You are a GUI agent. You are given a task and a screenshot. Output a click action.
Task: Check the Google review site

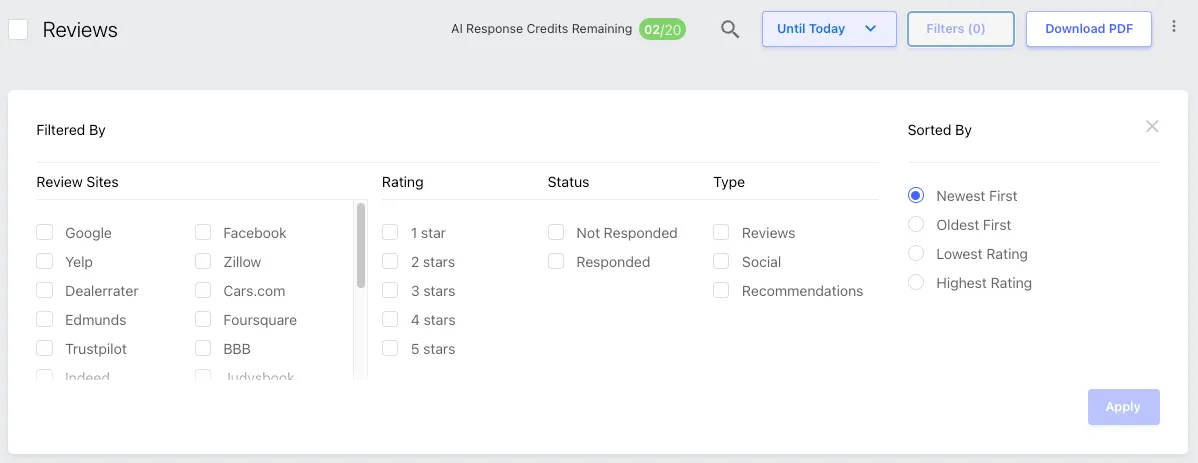pos(45,232)
